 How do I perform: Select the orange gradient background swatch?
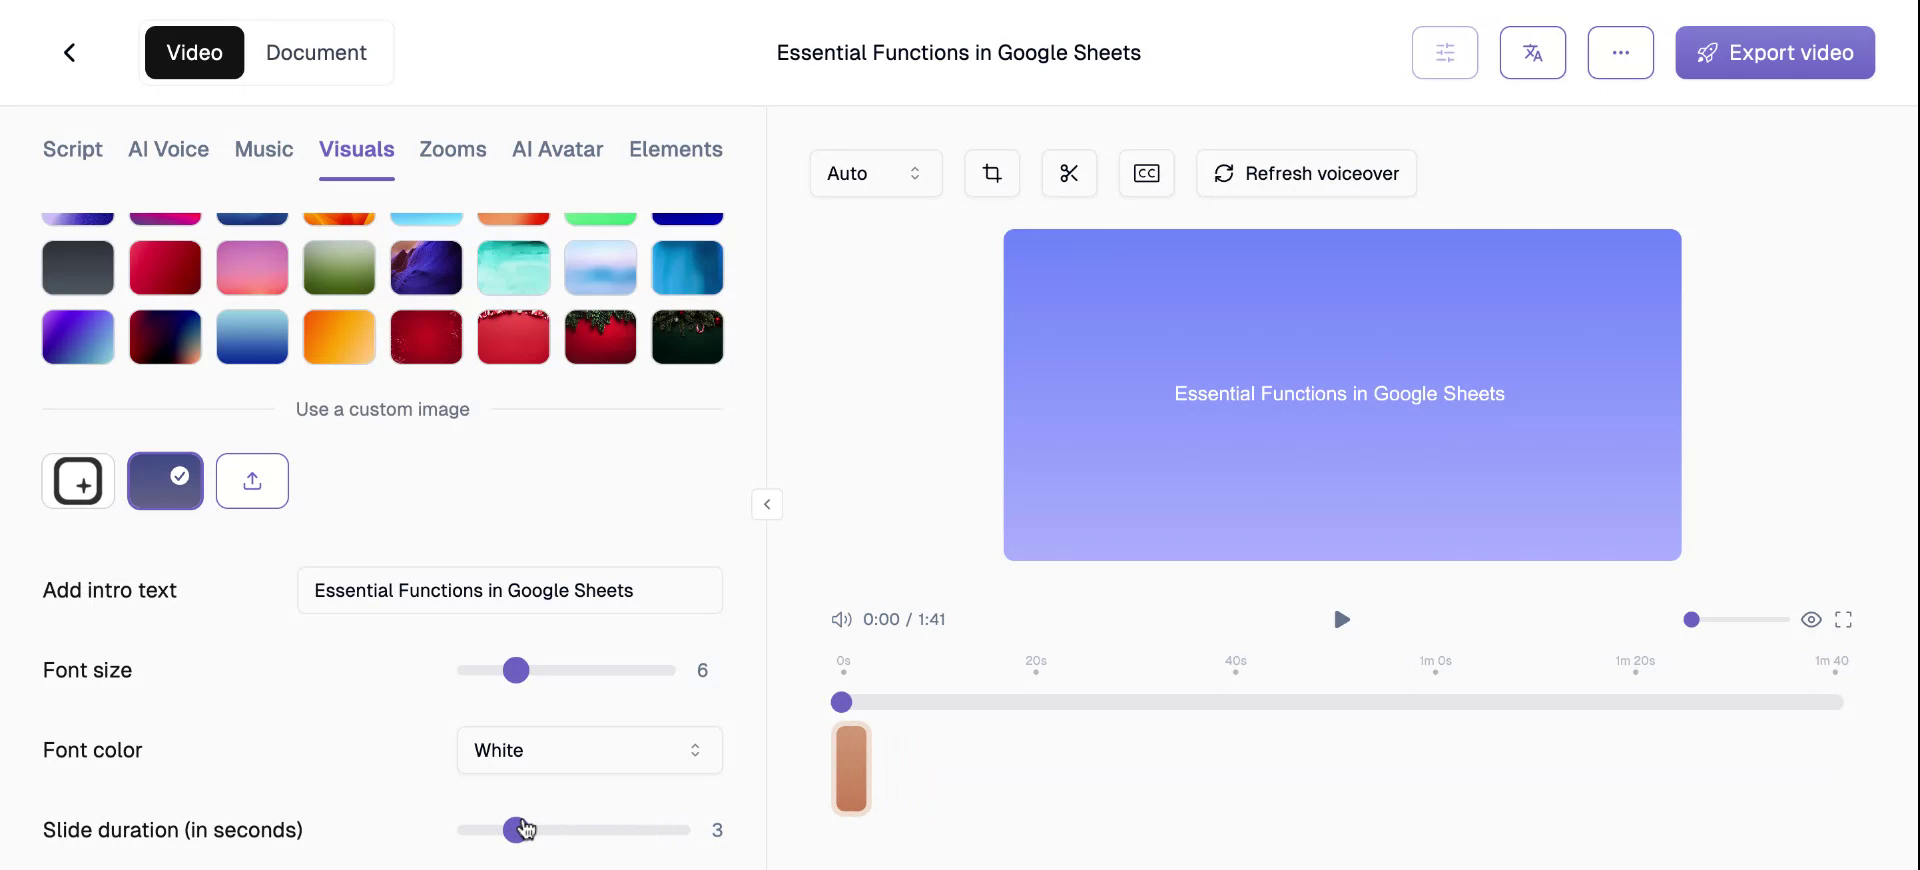coord(339,337)
